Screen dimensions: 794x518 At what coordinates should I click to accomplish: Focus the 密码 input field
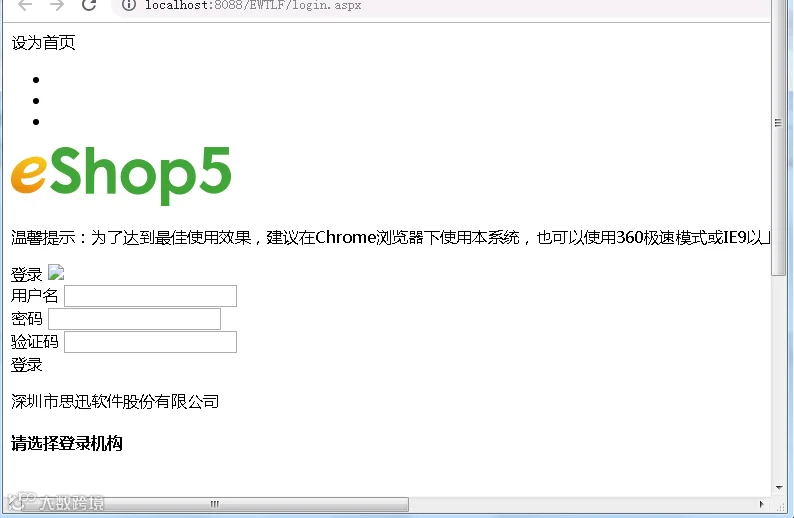tap(134, 319)
